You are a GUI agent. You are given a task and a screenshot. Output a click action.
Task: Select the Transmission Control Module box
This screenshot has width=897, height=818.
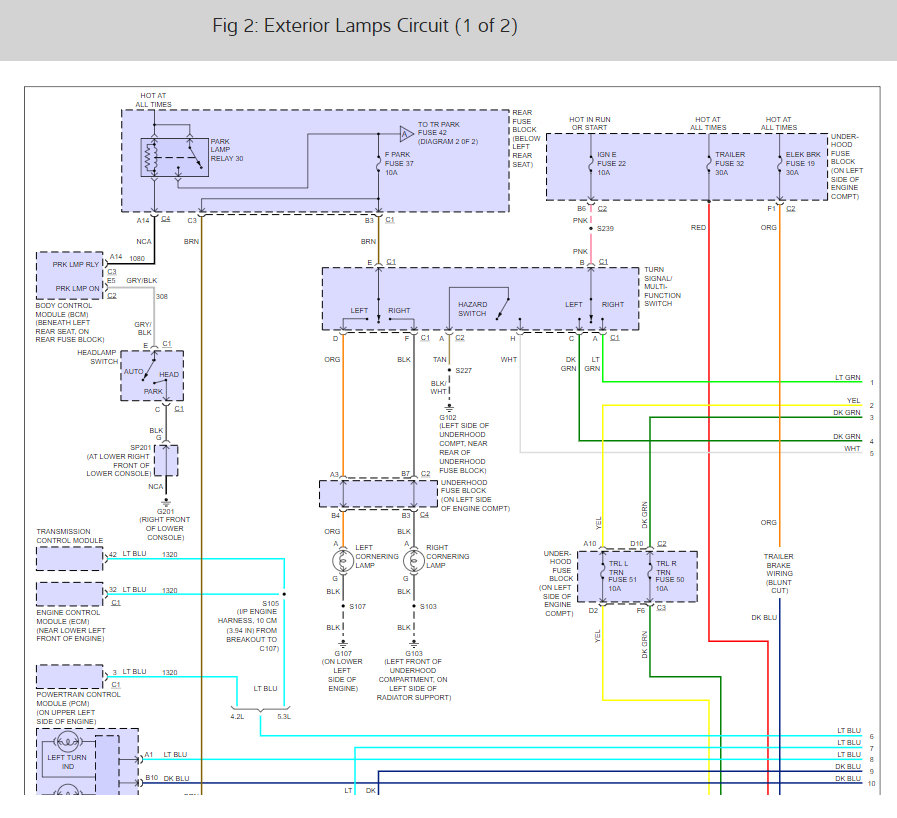pos(69,558)
